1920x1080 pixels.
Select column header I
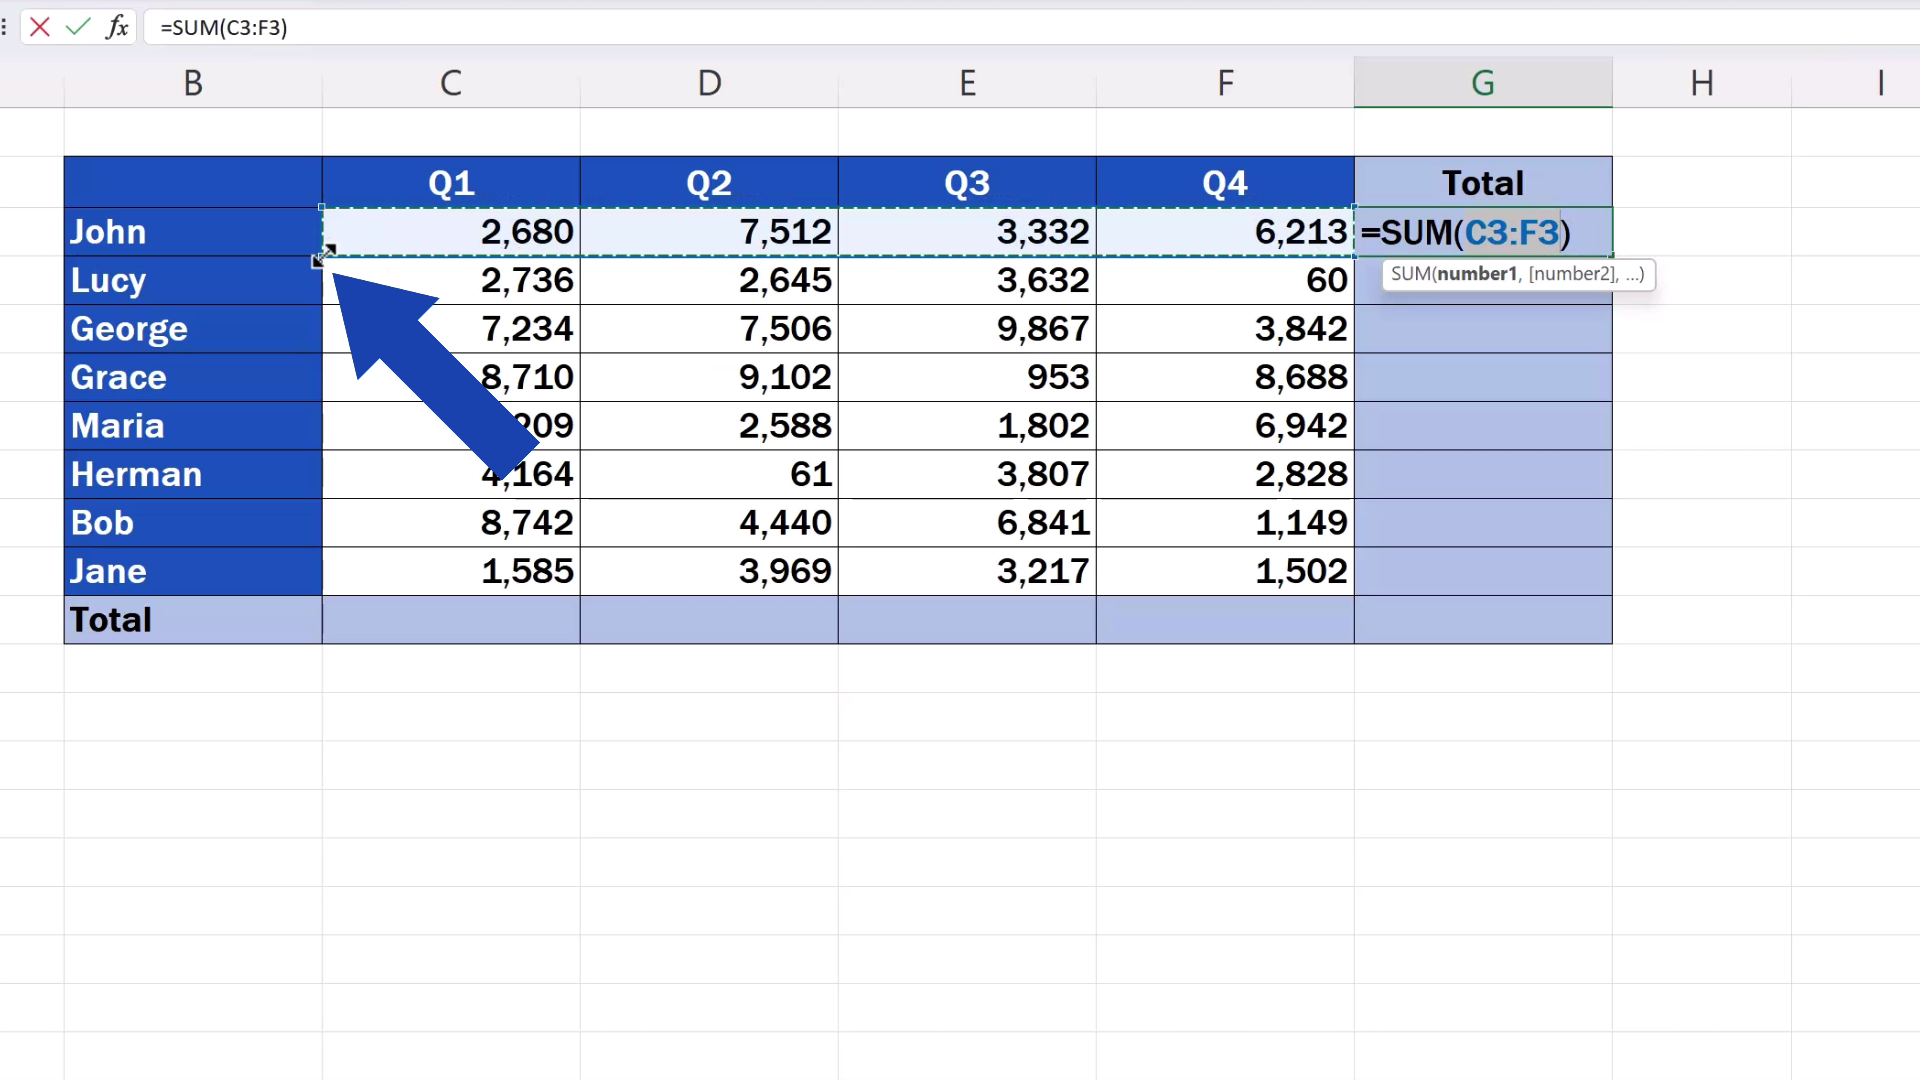[1883, 82]
